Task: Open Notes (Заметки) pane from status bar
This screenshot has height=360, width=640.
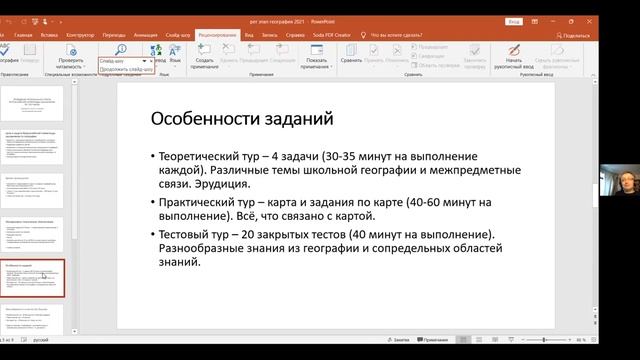Action: 398,340
